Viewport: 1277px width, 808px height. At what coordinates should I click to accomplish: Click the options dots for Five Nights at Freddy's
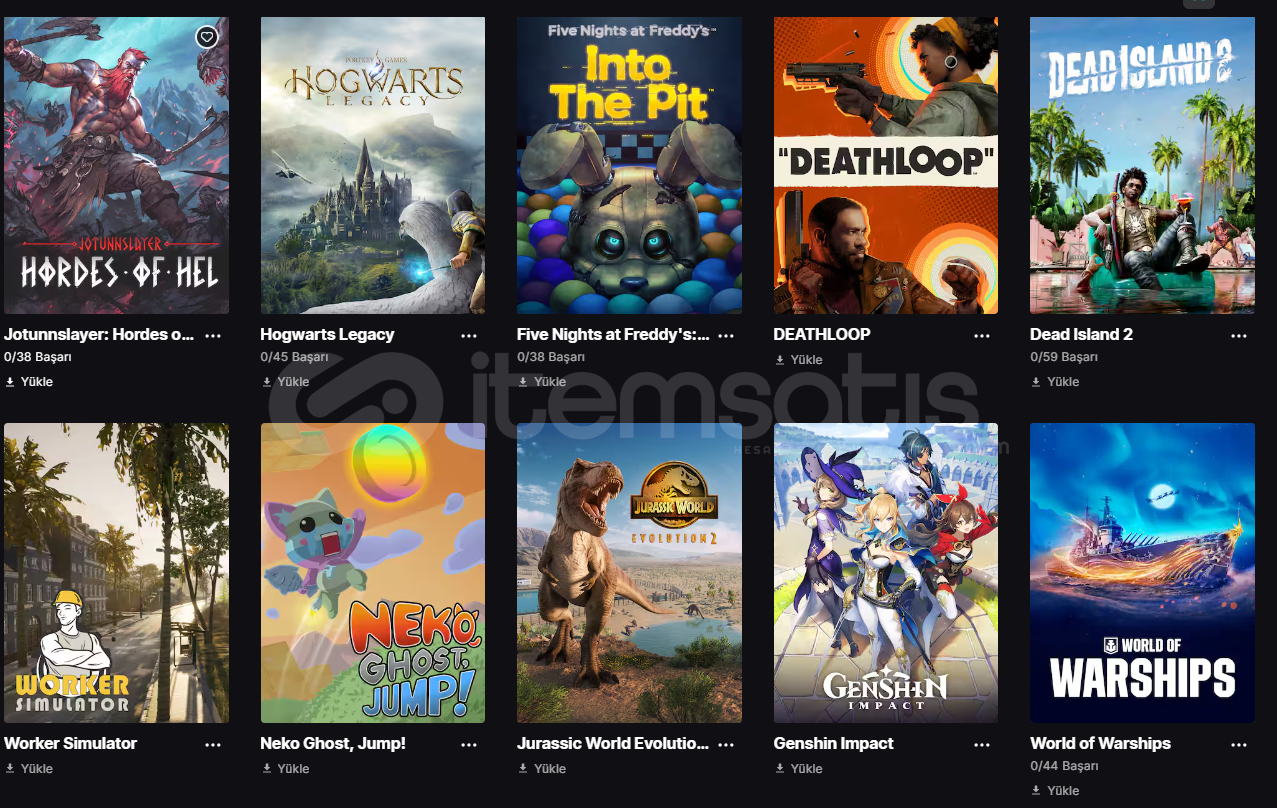(x=726, y=336)
